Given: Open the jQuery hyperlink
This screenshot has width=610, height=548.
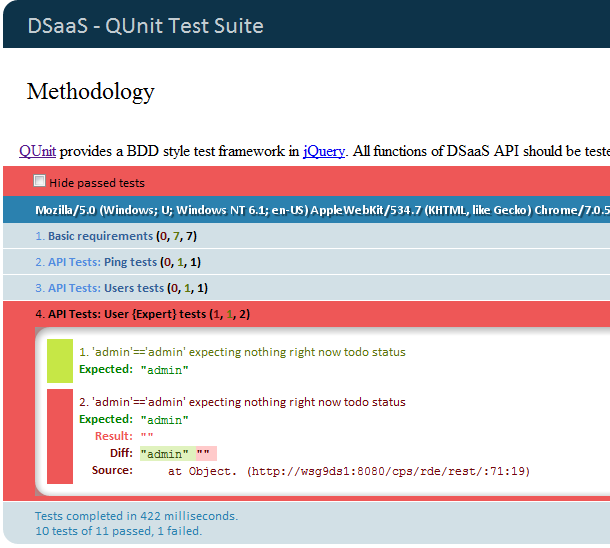Looking at the screenshot, I should [x=324, y=151].
